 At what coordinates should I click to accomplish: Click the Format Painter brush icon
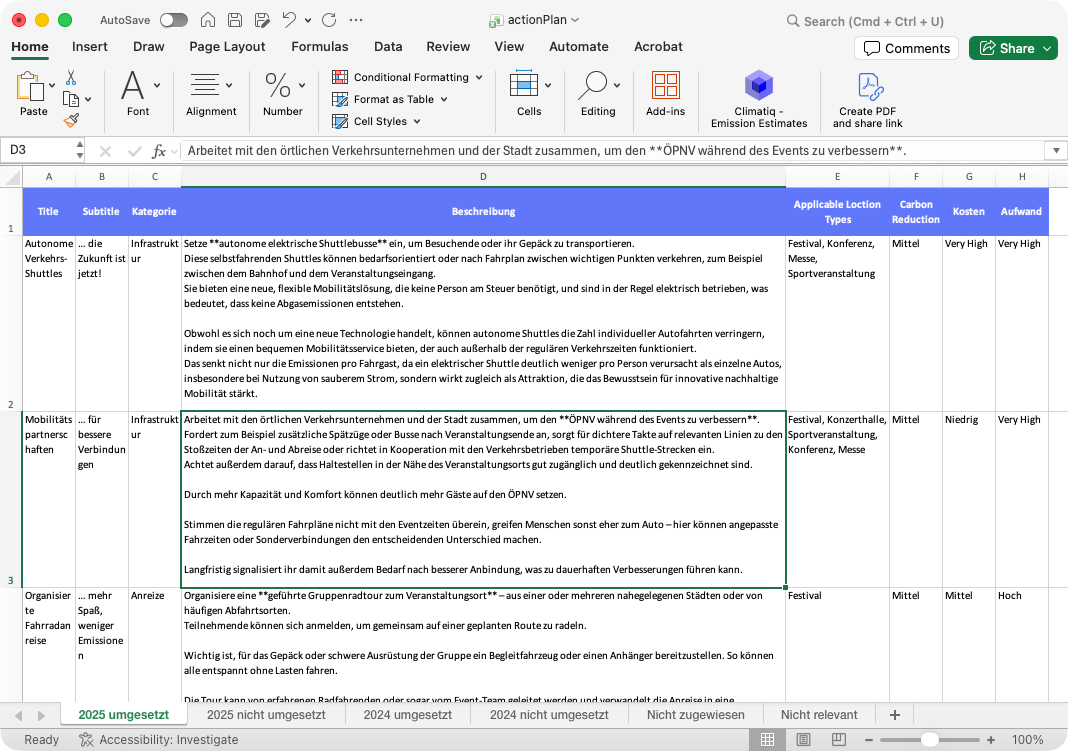pos(71,120)
